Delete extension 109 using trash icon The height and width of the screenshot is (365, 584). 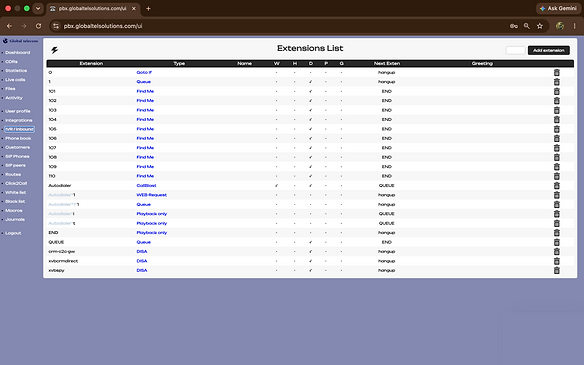click(556, 167)
